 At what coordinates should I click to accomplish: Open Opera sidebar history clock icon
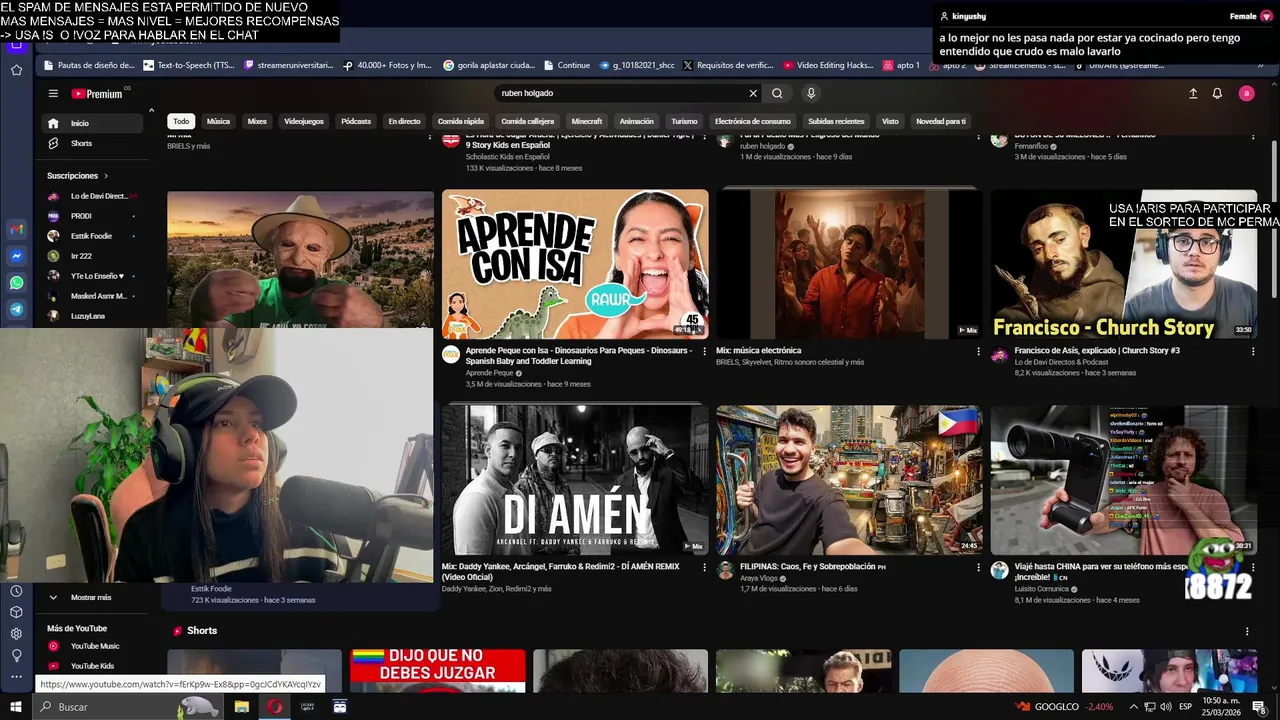click(x=16, y=590)
